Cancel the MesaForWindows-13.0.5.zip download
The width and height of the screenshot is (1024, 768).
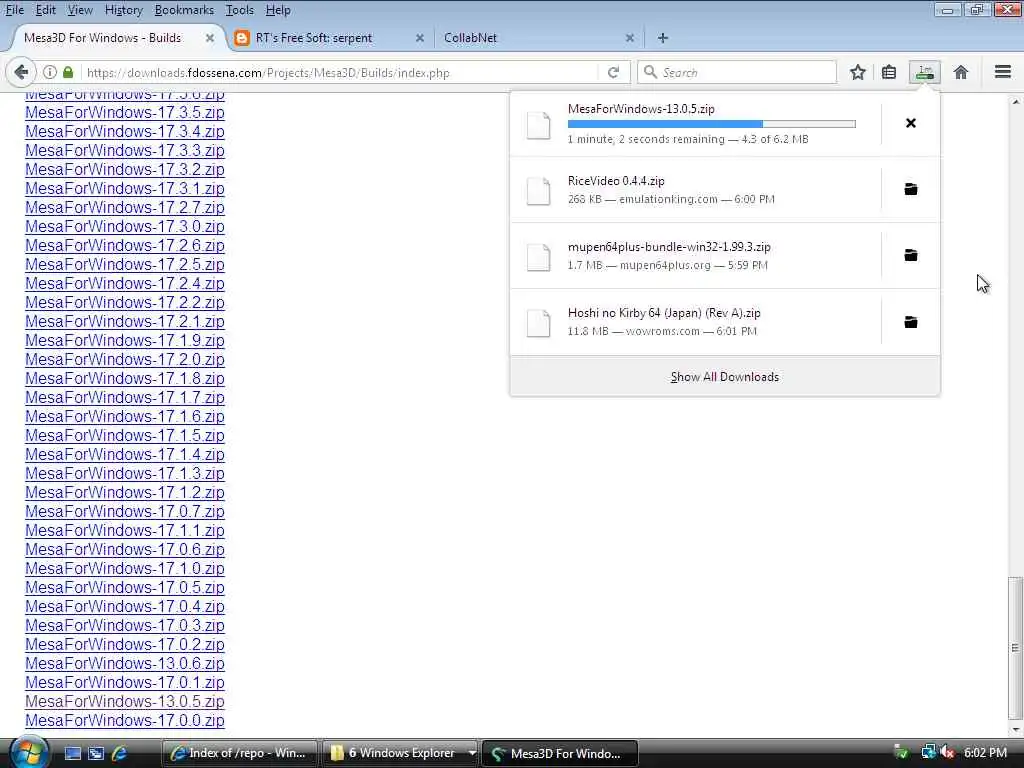(910, 123)
